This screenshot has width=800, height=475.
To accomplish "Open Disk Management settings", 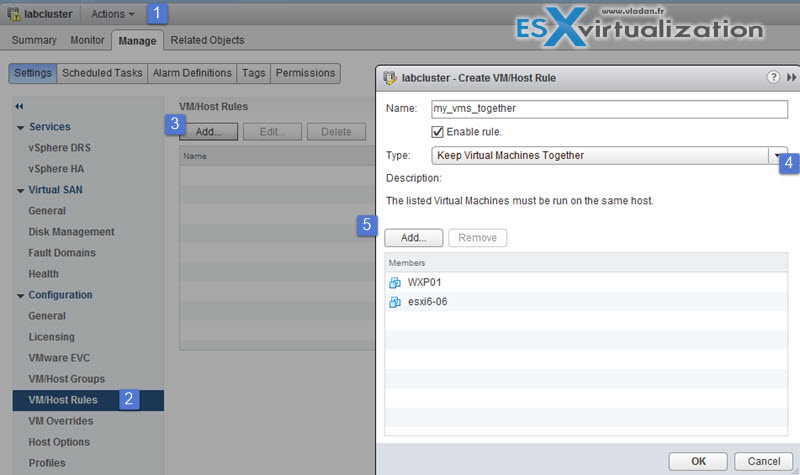I will (71, 232).
